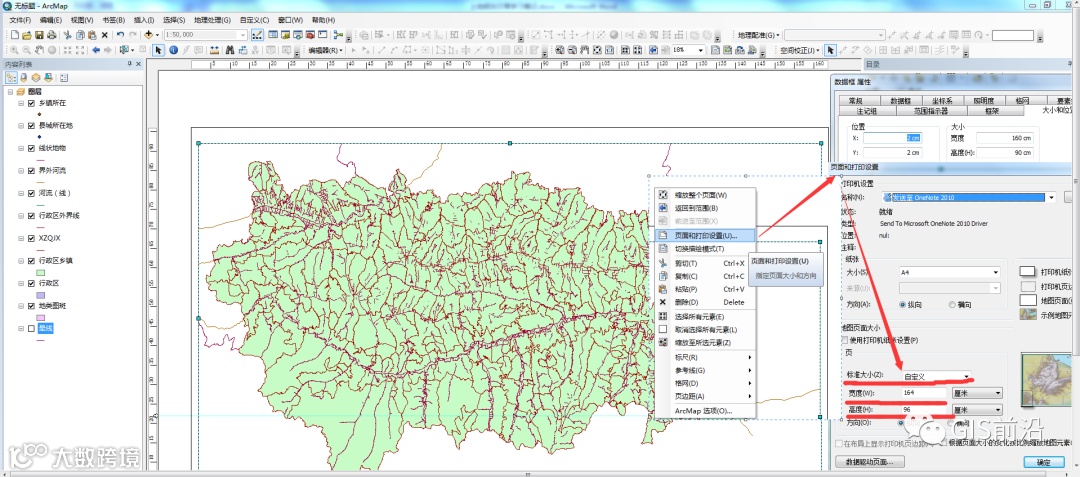
Task: Select the 纵向 paper orientation radio button
Action: pos(902,304)
